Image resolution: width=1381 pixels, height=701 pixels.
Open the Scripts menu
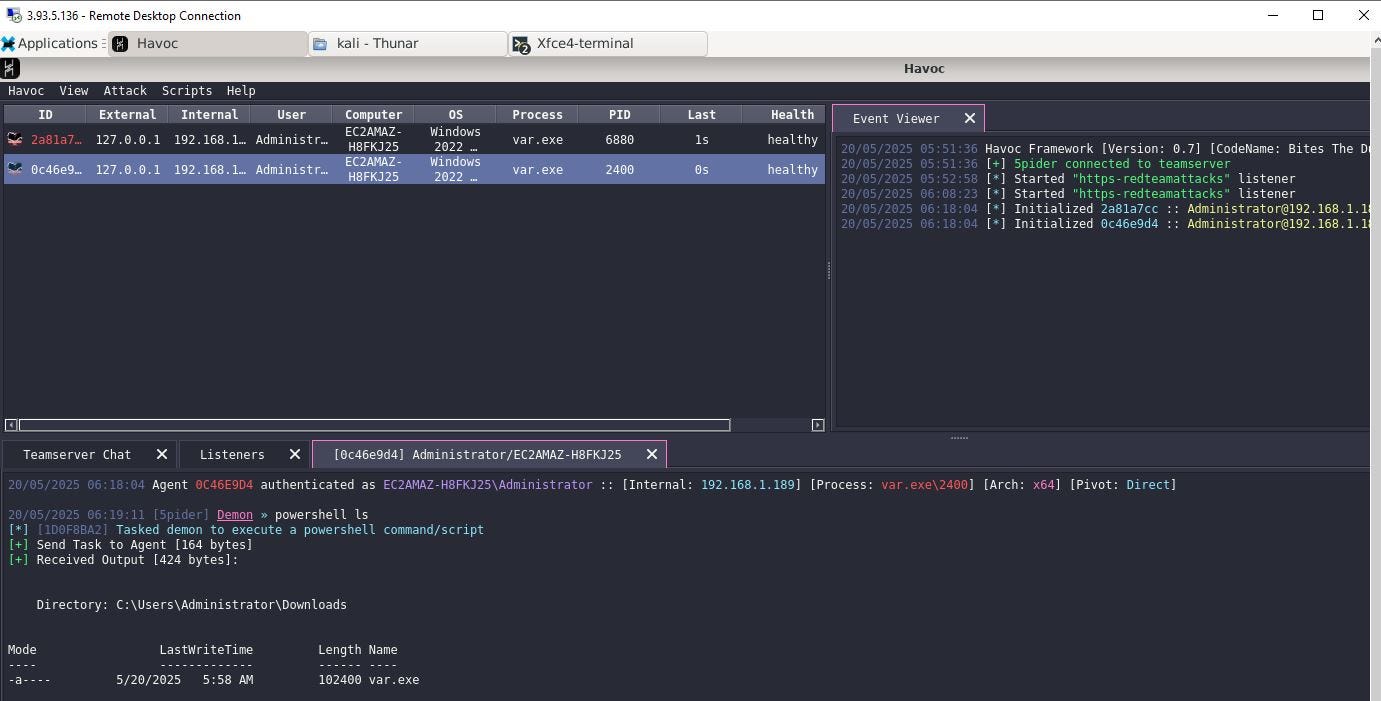[187, 90]
